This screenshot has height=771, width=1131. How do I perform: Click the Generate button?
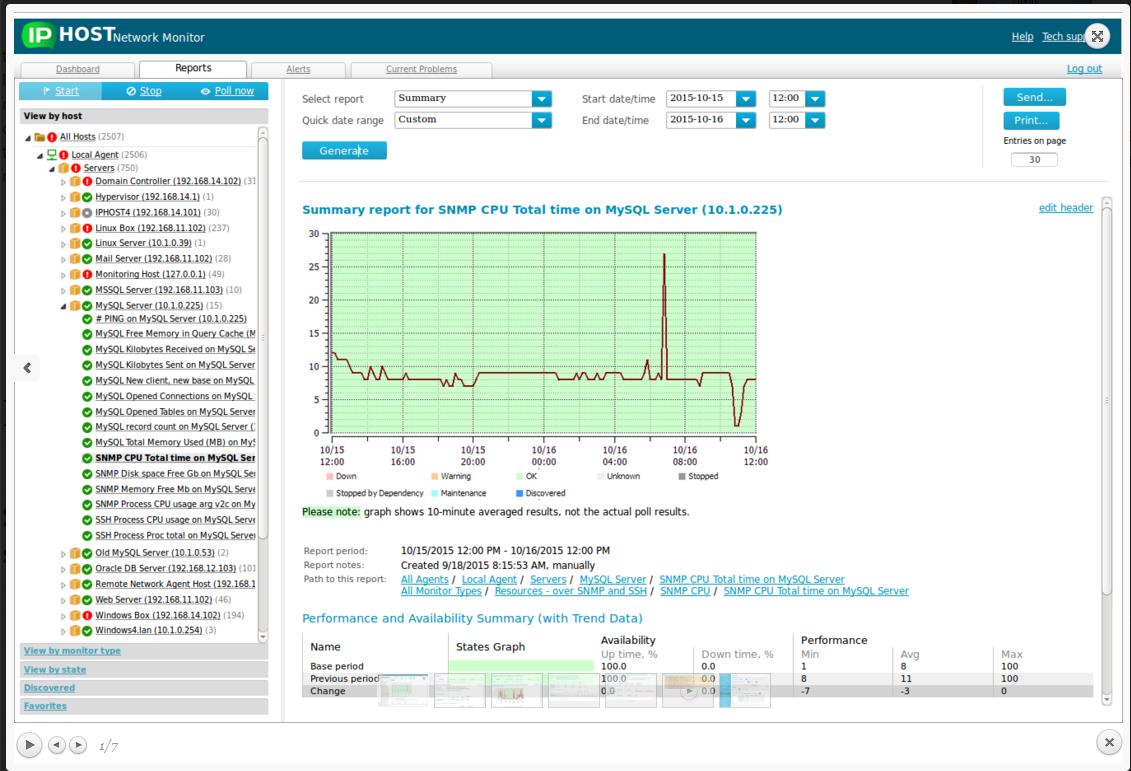(x=344, y=150)
